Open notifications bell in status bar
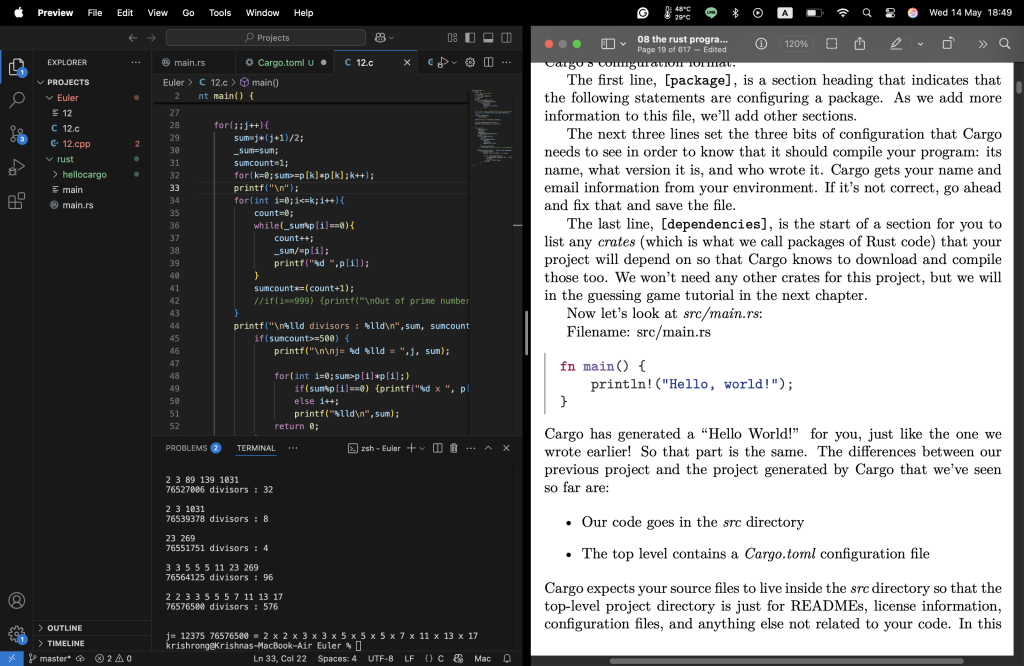Viewport: 1024px width, 666px height. 507,658
